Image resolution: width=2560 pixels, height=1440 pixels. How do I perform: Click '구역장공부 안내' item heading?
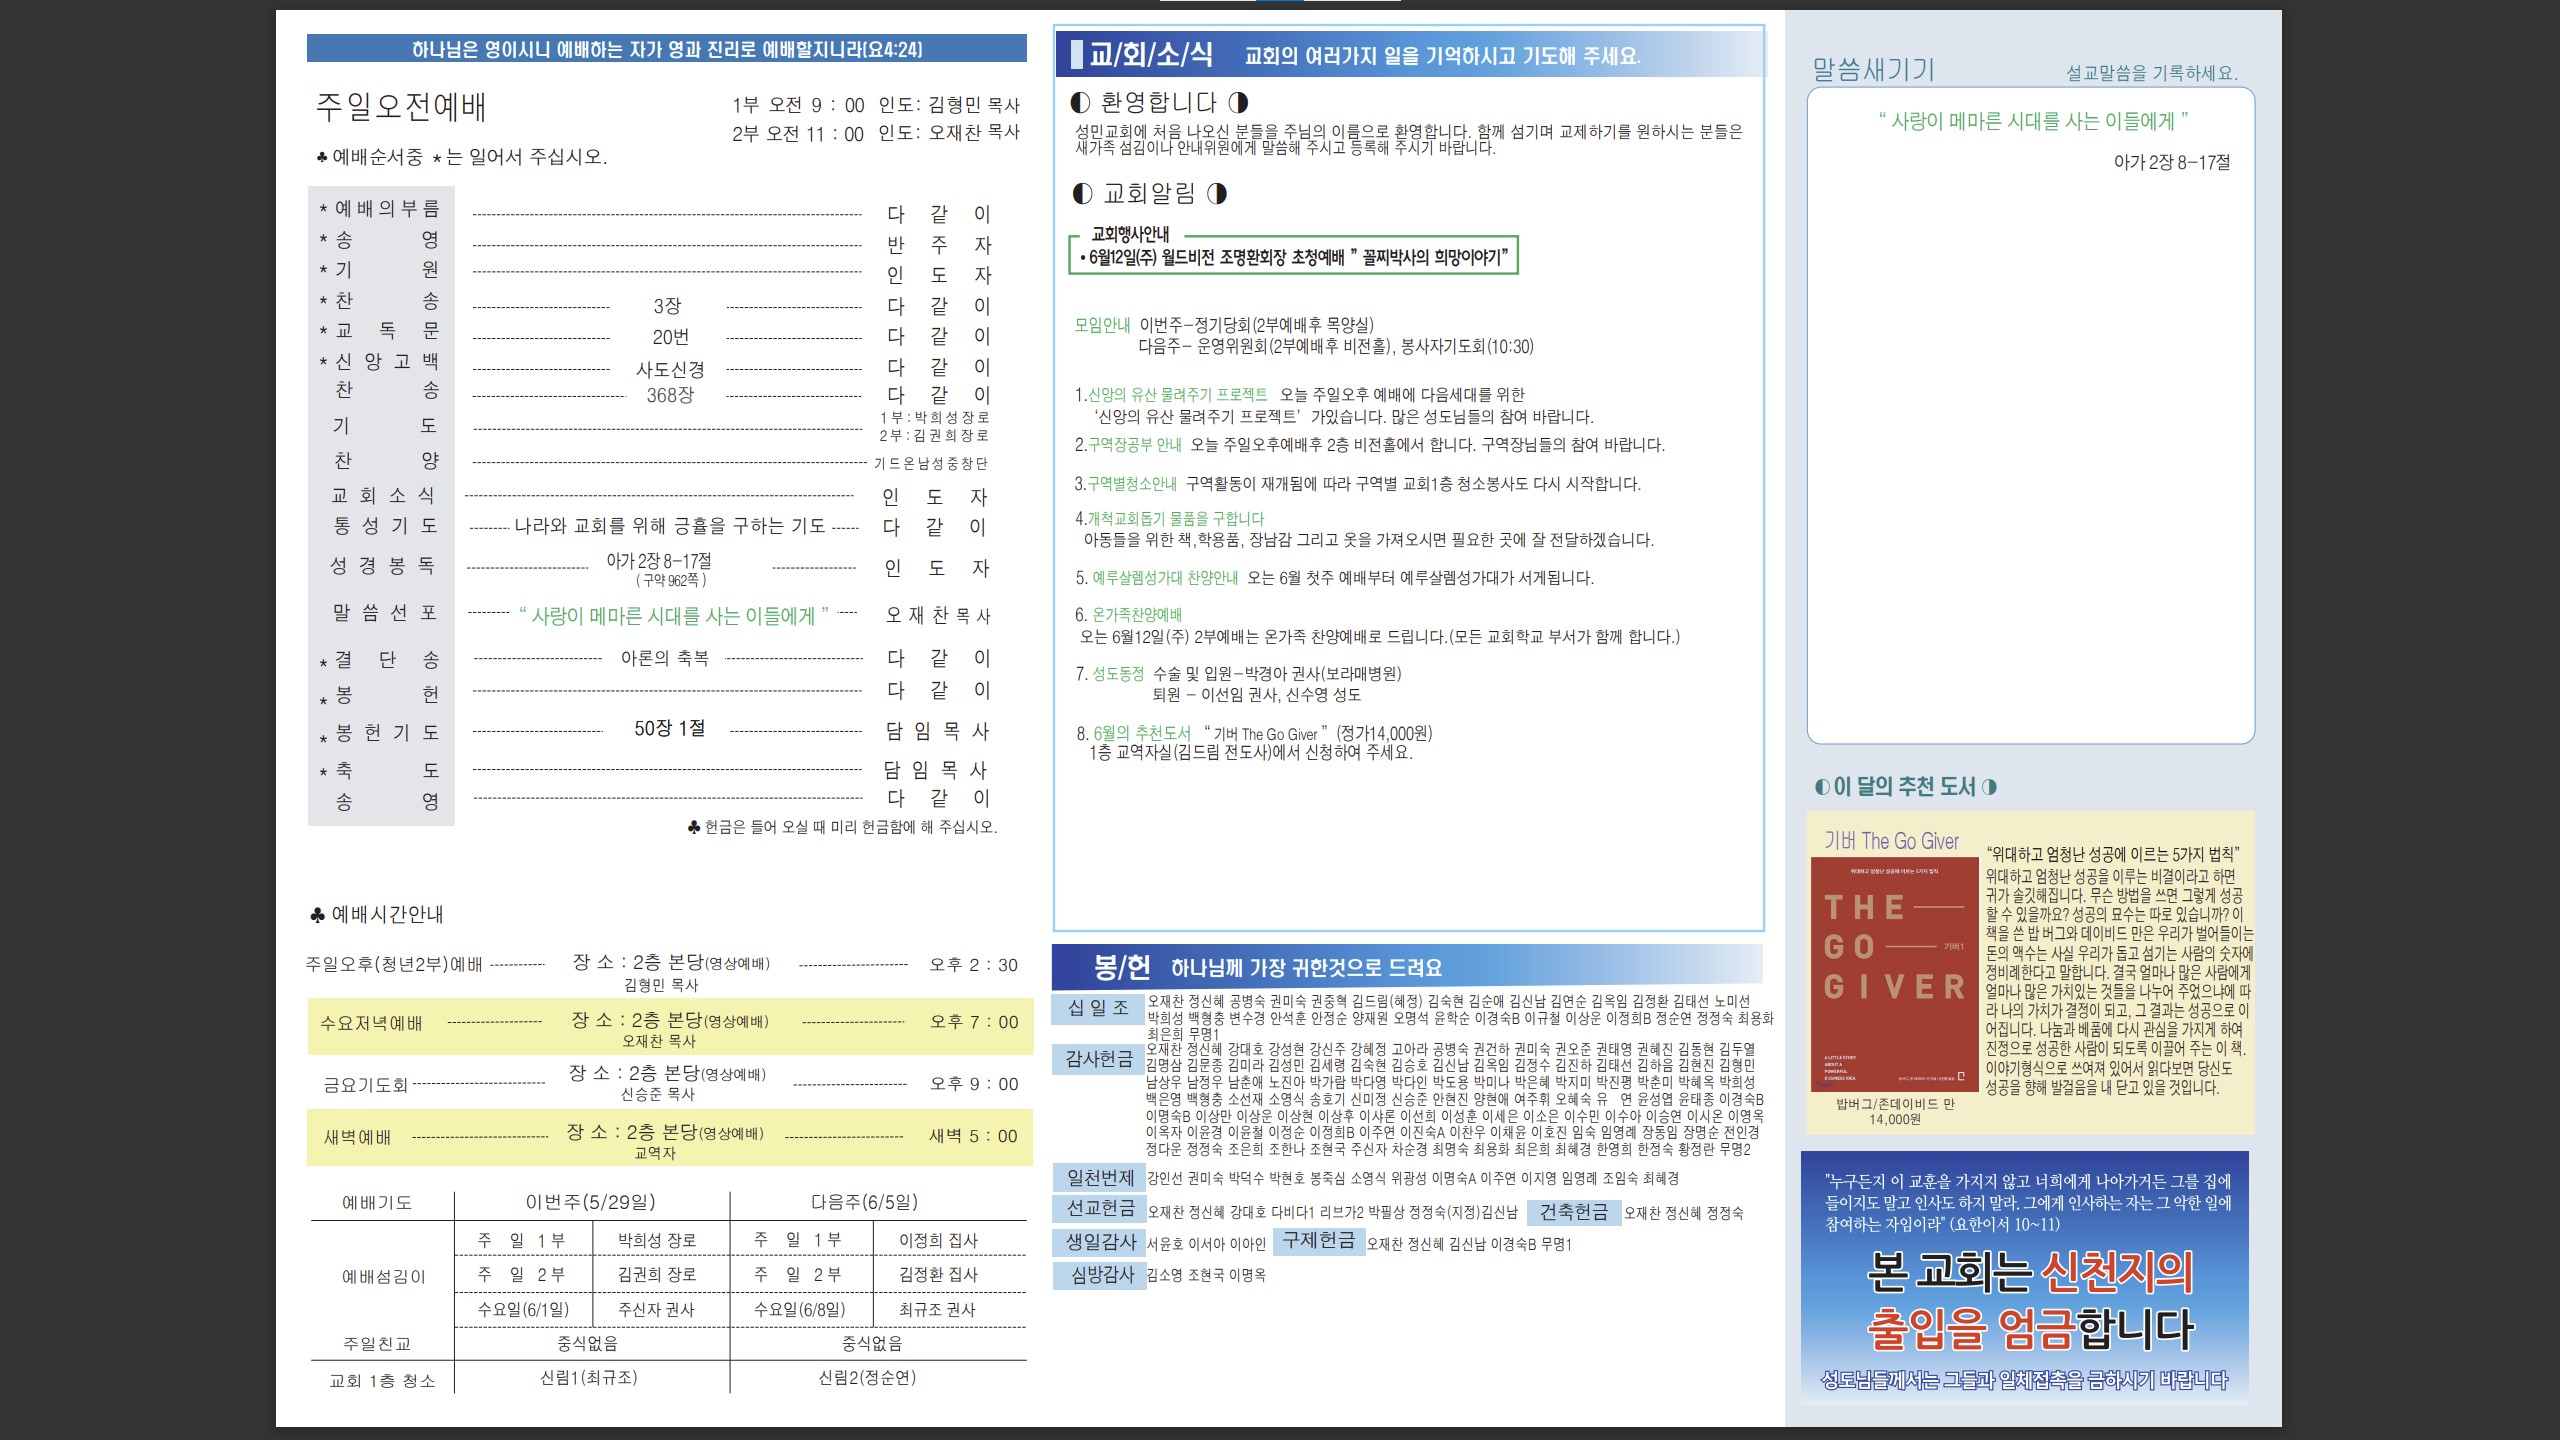[x=1134, y=445]
